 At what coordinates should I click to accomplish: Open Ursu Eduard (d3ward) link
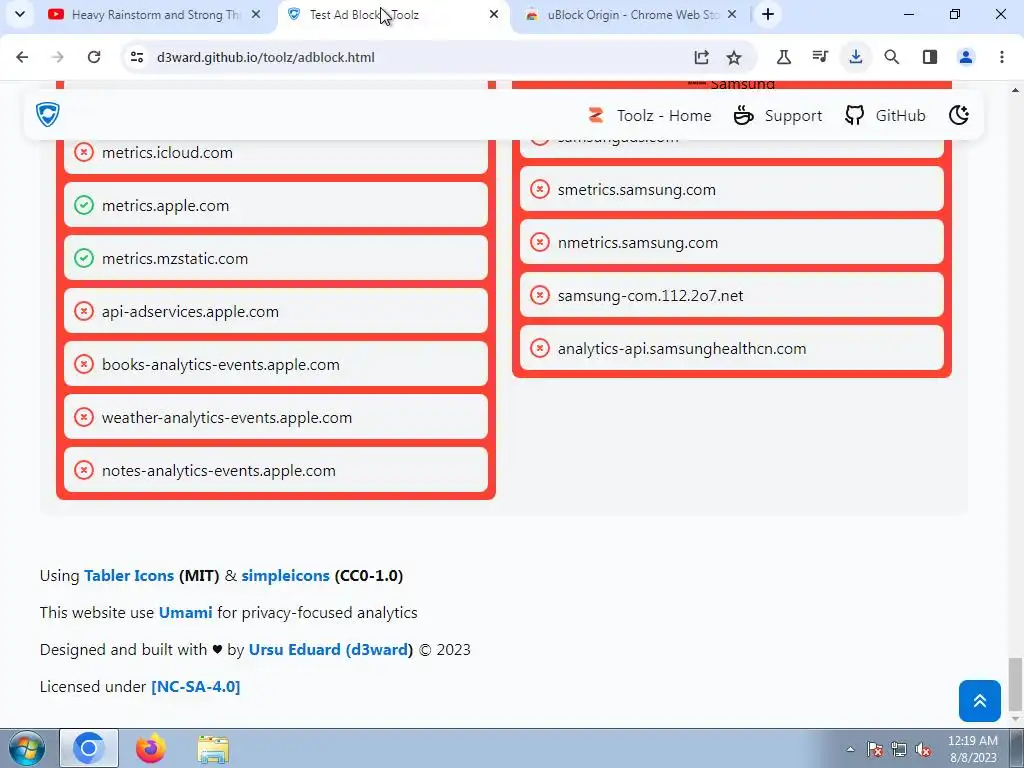(329, 650)
